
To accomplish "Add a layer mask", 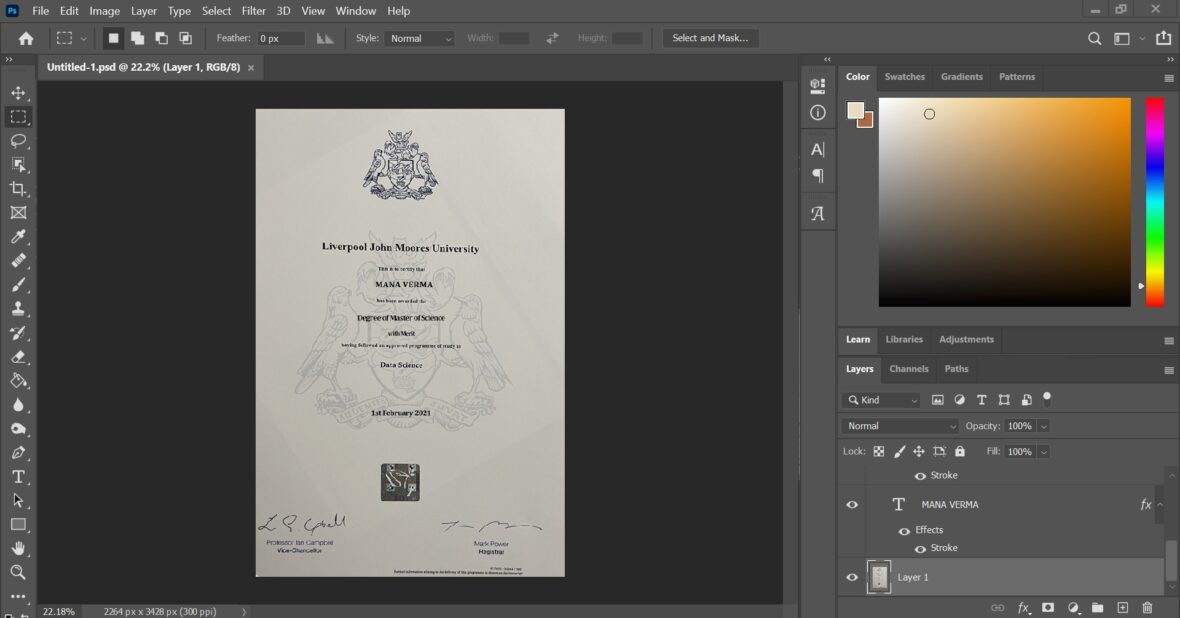I will point(1048,607).
